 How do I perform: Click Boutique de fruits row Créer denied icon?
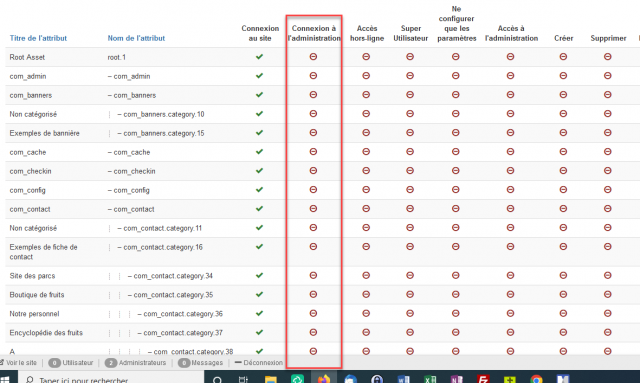point(563,294)
